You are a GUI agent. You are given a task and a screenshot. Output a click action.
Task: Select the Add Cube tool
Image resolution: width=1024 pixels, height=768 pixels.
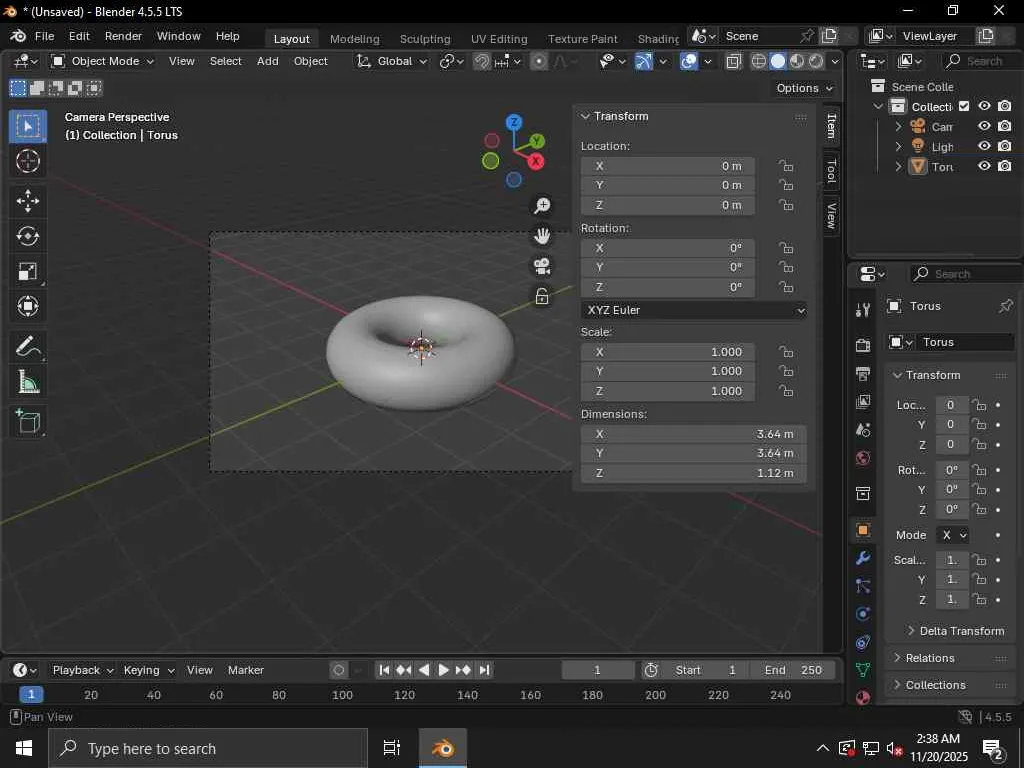click(27, 422)
